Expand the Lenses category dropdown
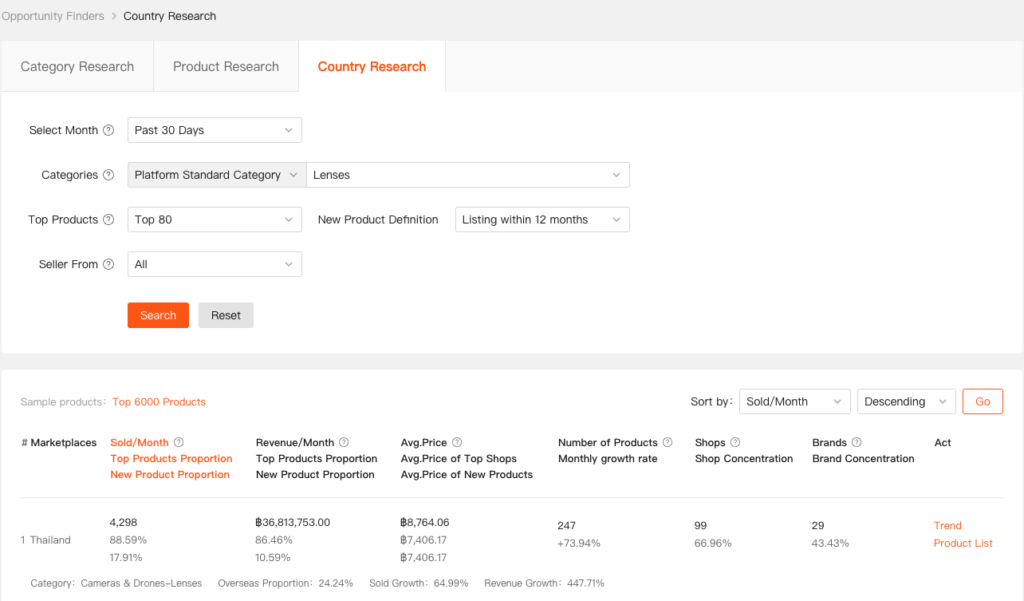Screen dimensions: 1024x601 click(468, 175)
